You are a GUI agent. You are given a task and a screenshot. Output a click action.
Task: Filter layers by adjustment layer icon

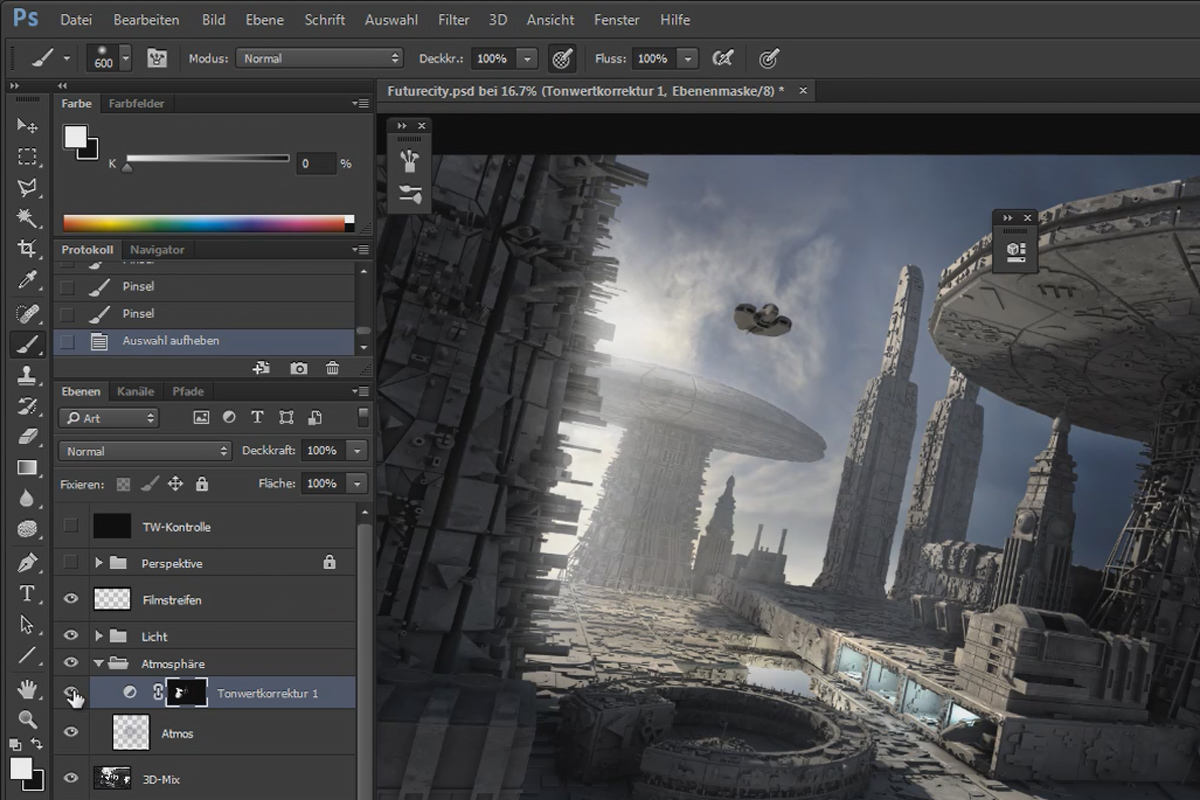coord(229,417)
